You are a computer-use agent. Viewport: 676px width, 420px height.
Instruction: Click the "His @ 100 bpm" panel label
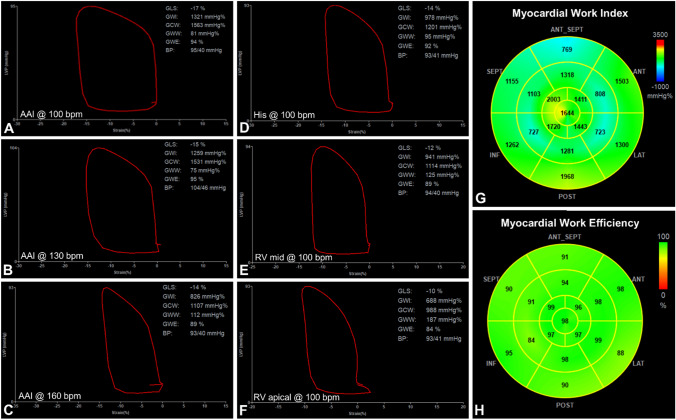[284, 115]
